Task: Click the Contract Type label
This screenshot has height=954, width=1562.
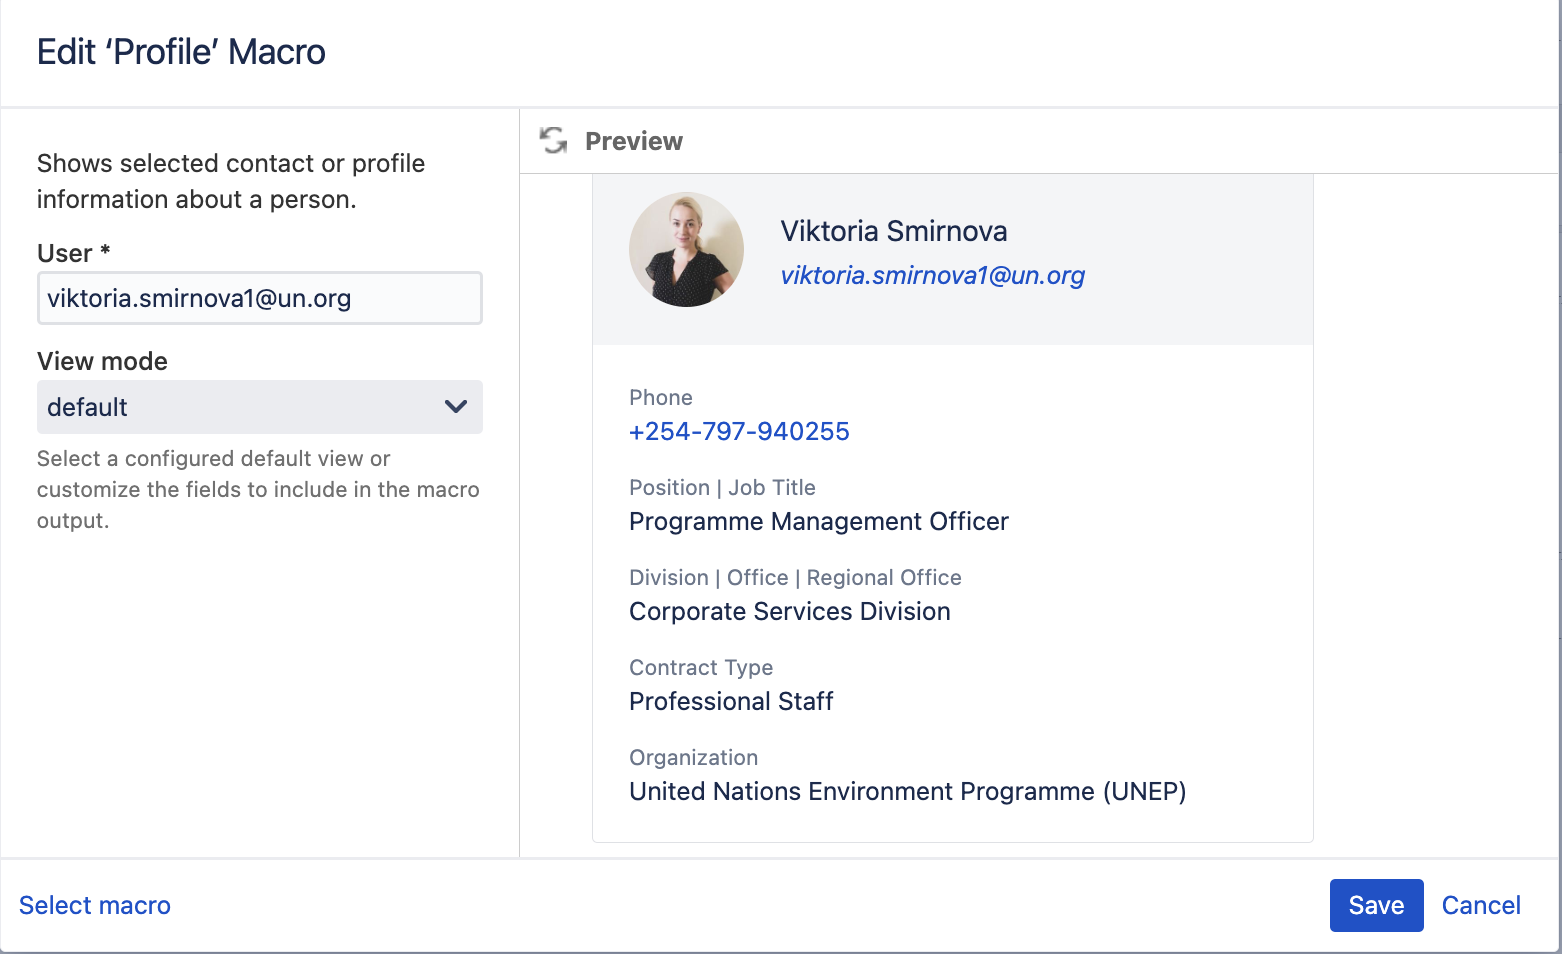Action: (701, 667)
